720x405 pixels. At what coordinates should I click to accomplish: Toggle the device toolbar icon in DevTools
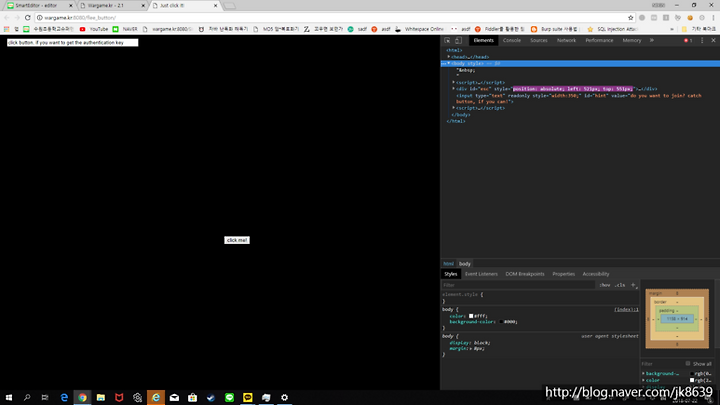point(458,40)
